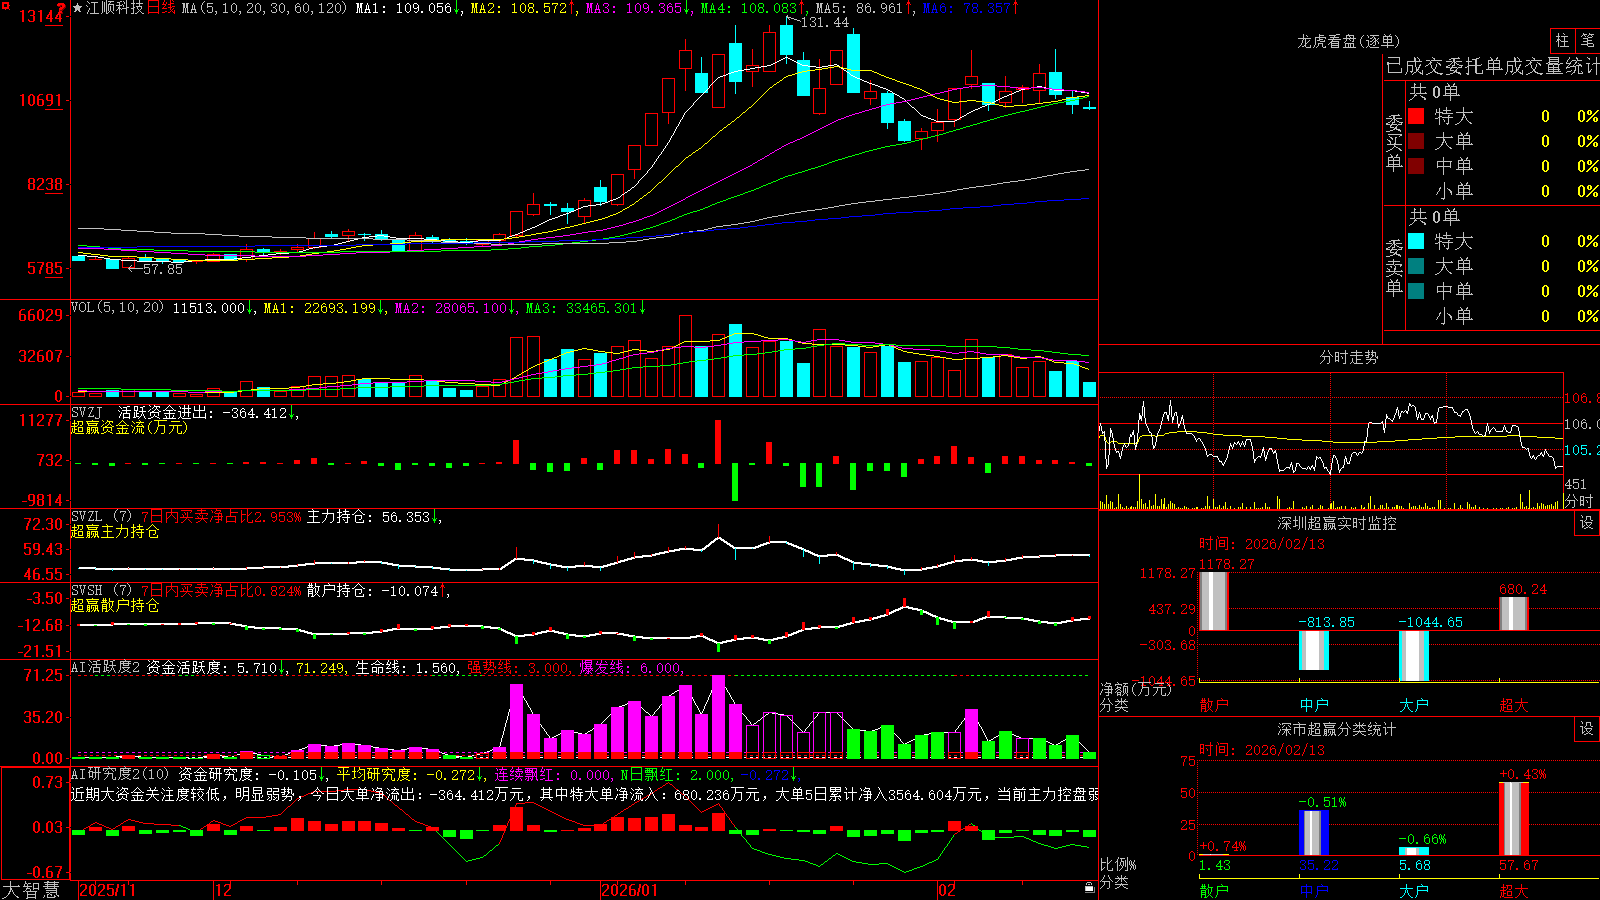Click the small square icon at top-left corner

tap(4, 4)
